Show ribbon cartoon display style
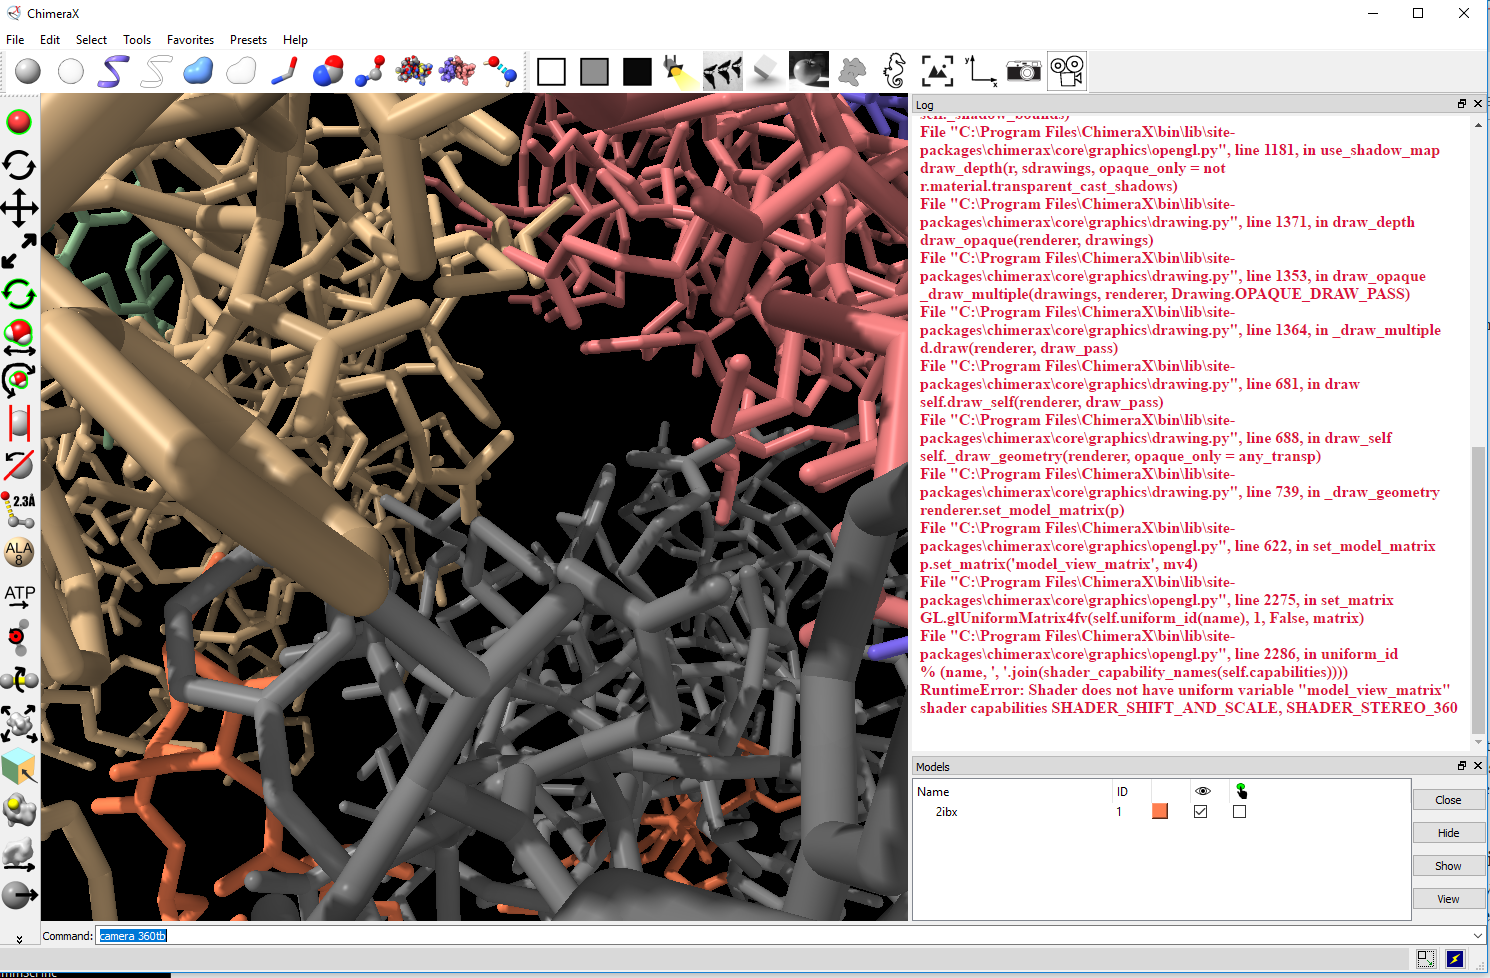Screen dimensions: 1490x978 (x=113, y=71)
